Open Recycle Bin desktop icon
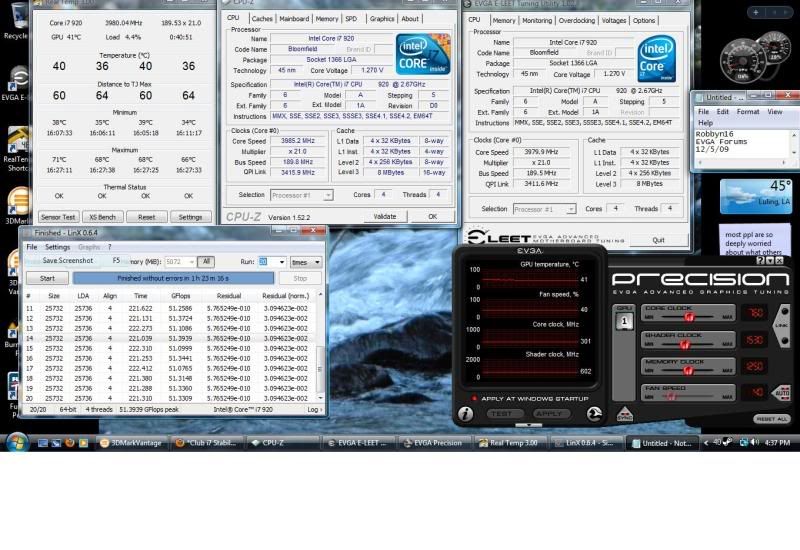 (x=14, y=22)
